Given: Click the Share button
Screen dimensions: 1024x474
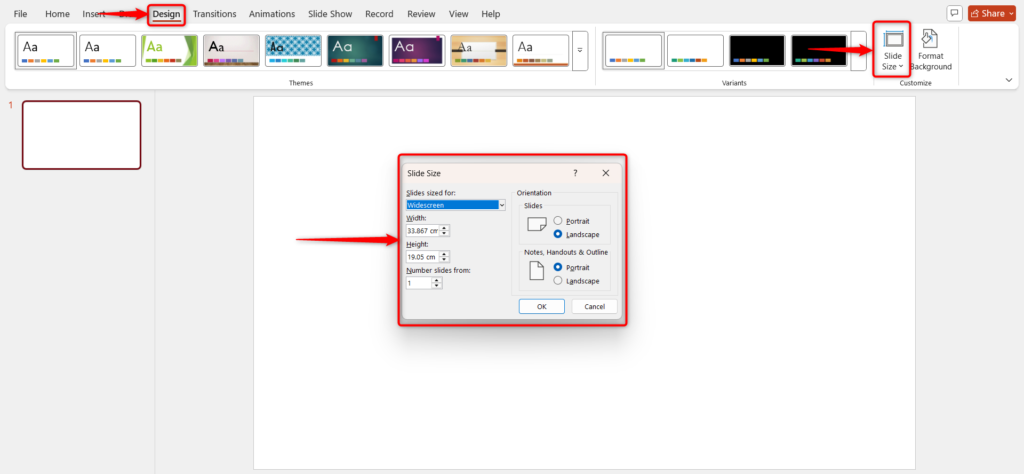Looking at the screenshot, I should [991, 13].
